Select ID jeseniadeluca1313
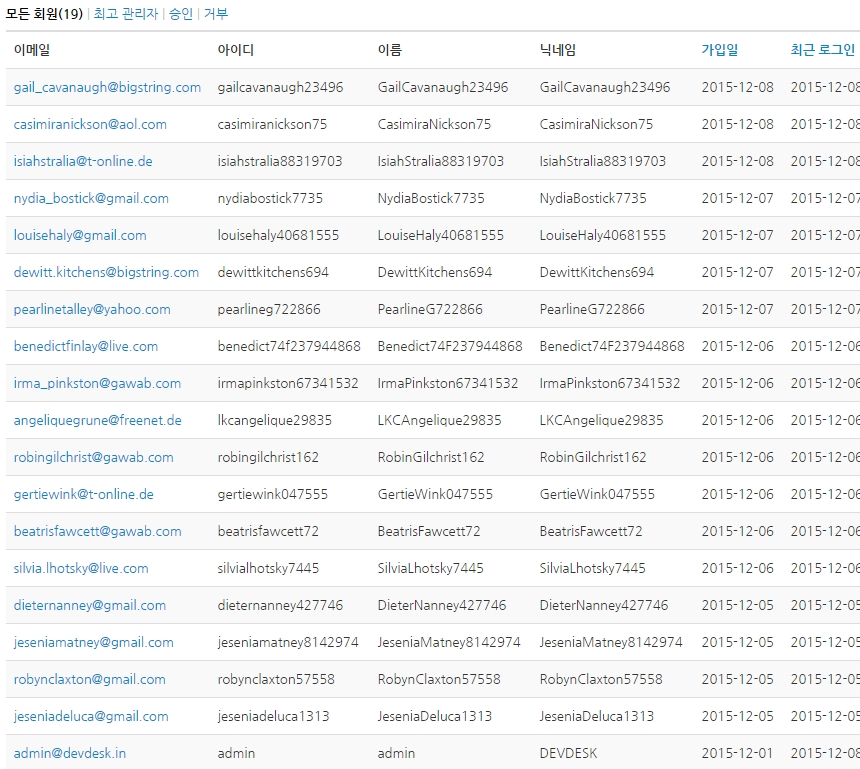 (x=273, y=717)
